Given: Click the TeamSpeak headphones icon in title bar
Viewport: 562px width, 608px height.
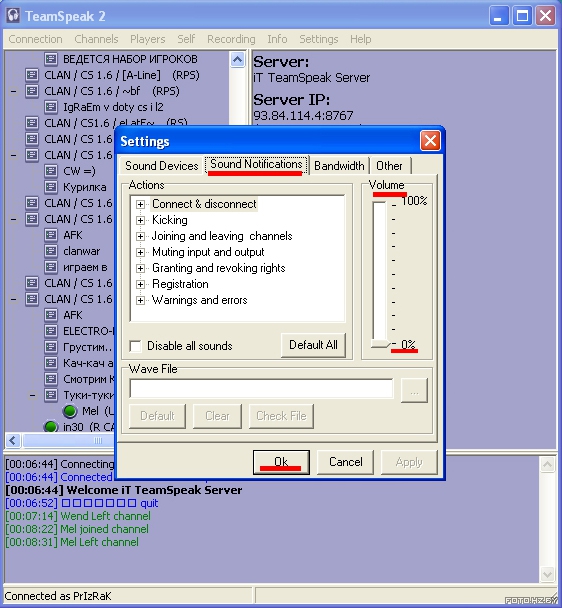Looking at the screenshot, I should pos(13,15).
